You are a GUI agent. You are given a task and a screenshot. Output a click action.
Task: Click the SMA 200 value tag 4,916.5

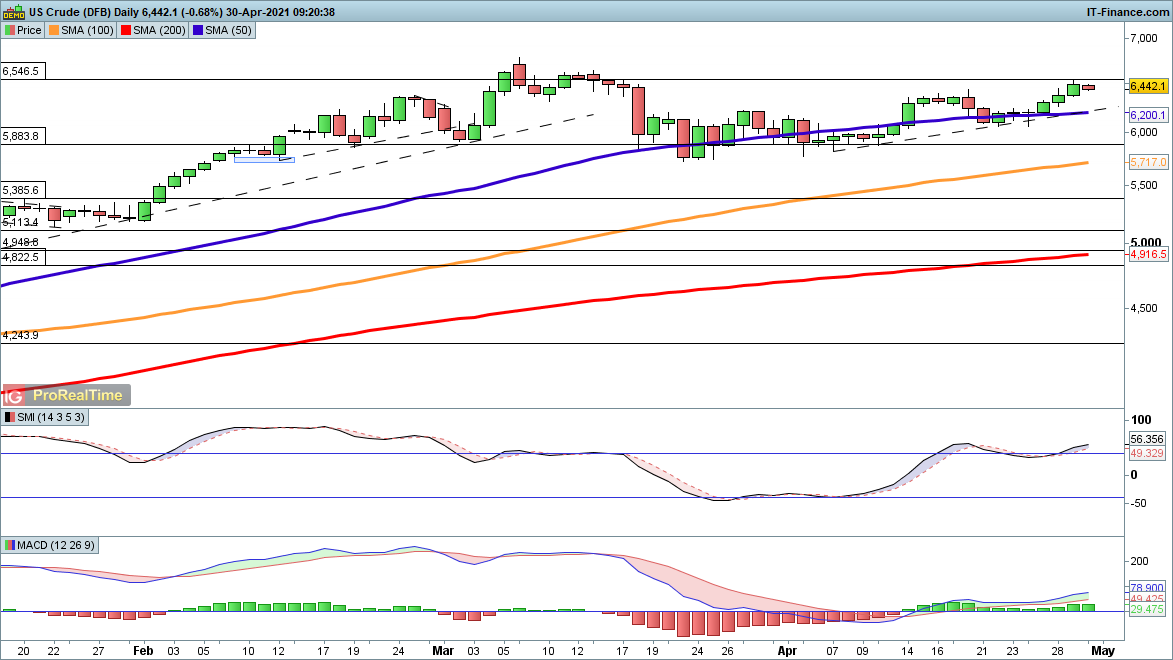click(1148, 254)
